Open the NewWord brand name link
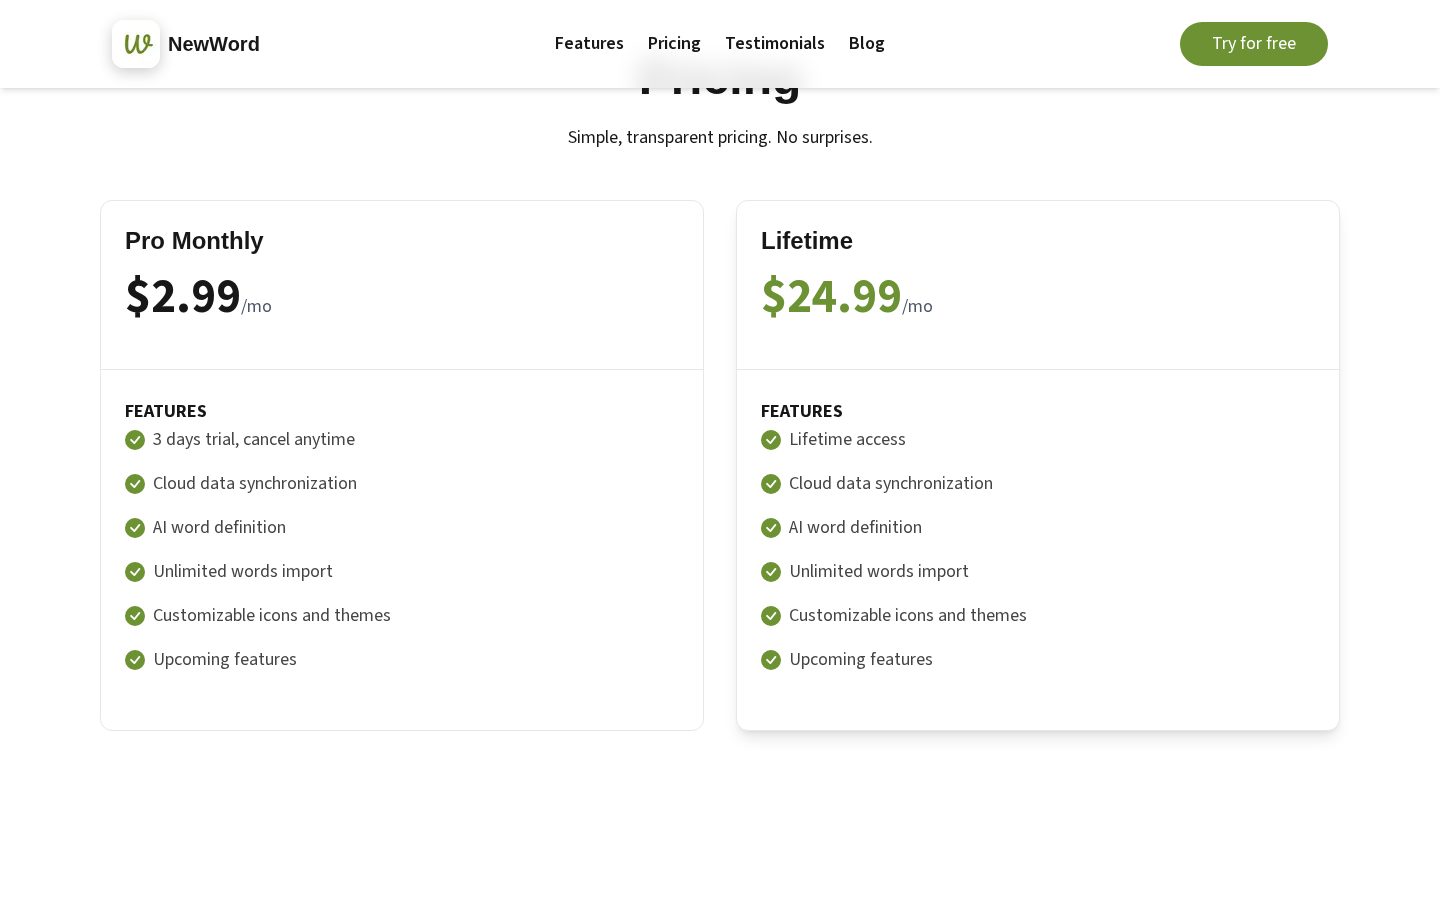Viewport: 1440px width, 900px height. [x=214, y=44]
